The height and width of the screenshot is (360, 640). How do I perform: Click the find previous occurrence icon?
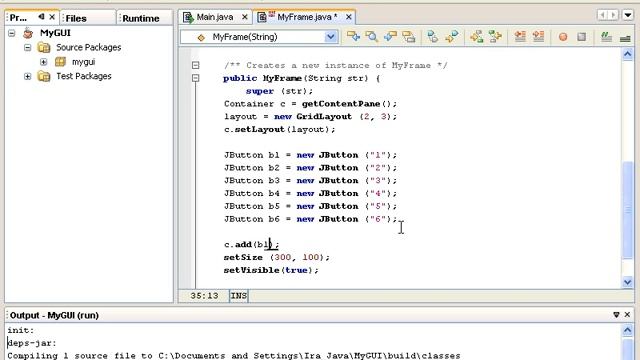390,37
